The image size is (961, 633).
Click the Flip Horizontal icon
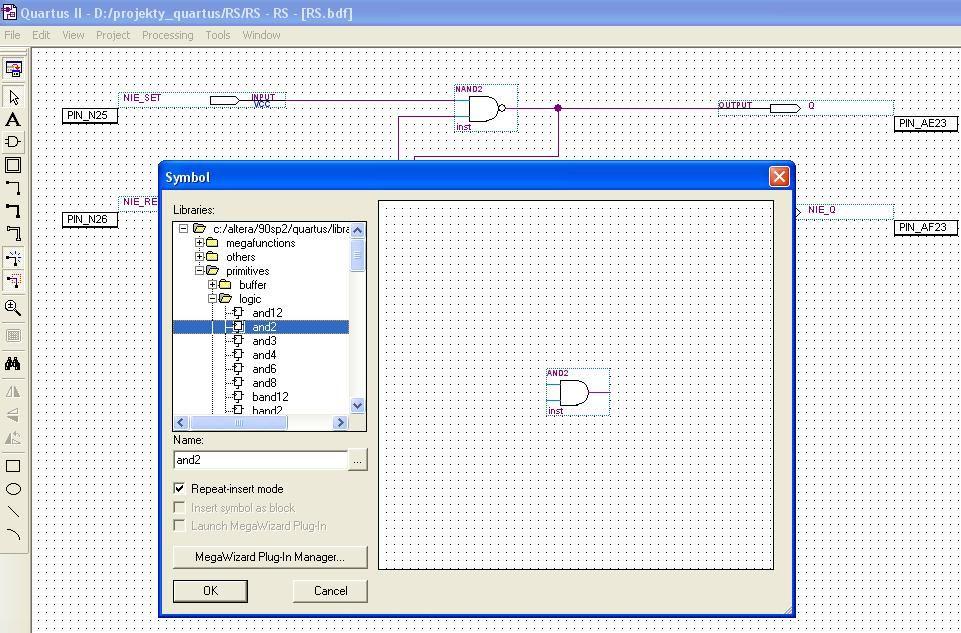pos(13,392)
